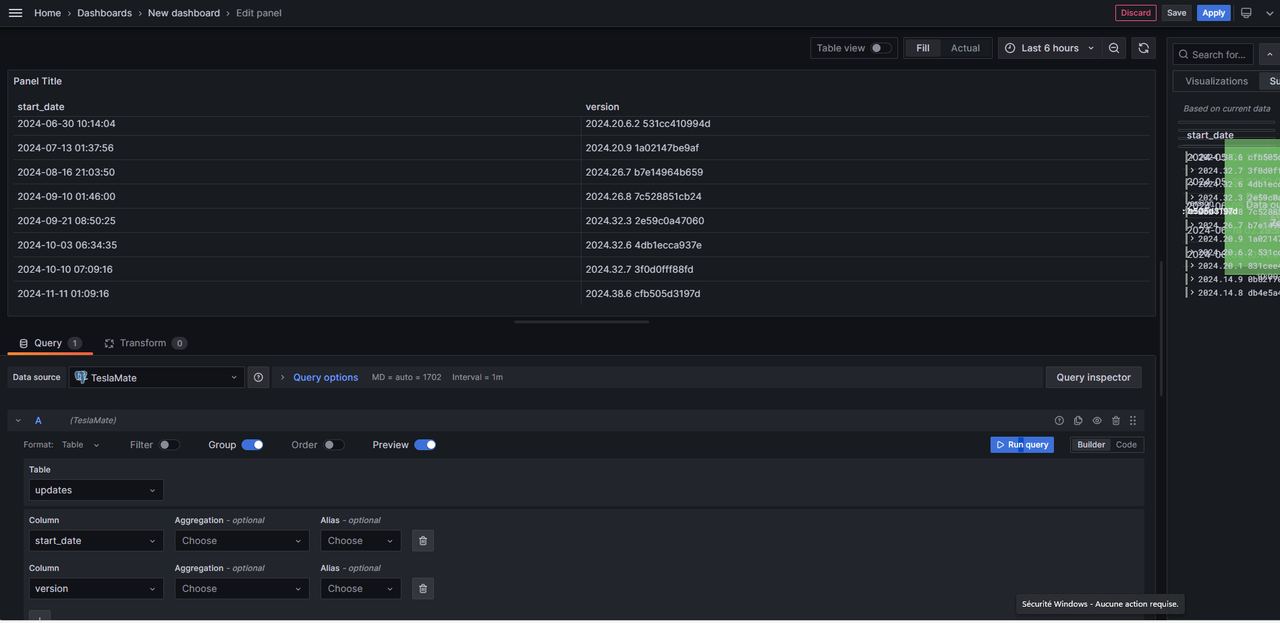Click the magnifier icon in the search field

pyautogui.click(x=1183, y=54)
